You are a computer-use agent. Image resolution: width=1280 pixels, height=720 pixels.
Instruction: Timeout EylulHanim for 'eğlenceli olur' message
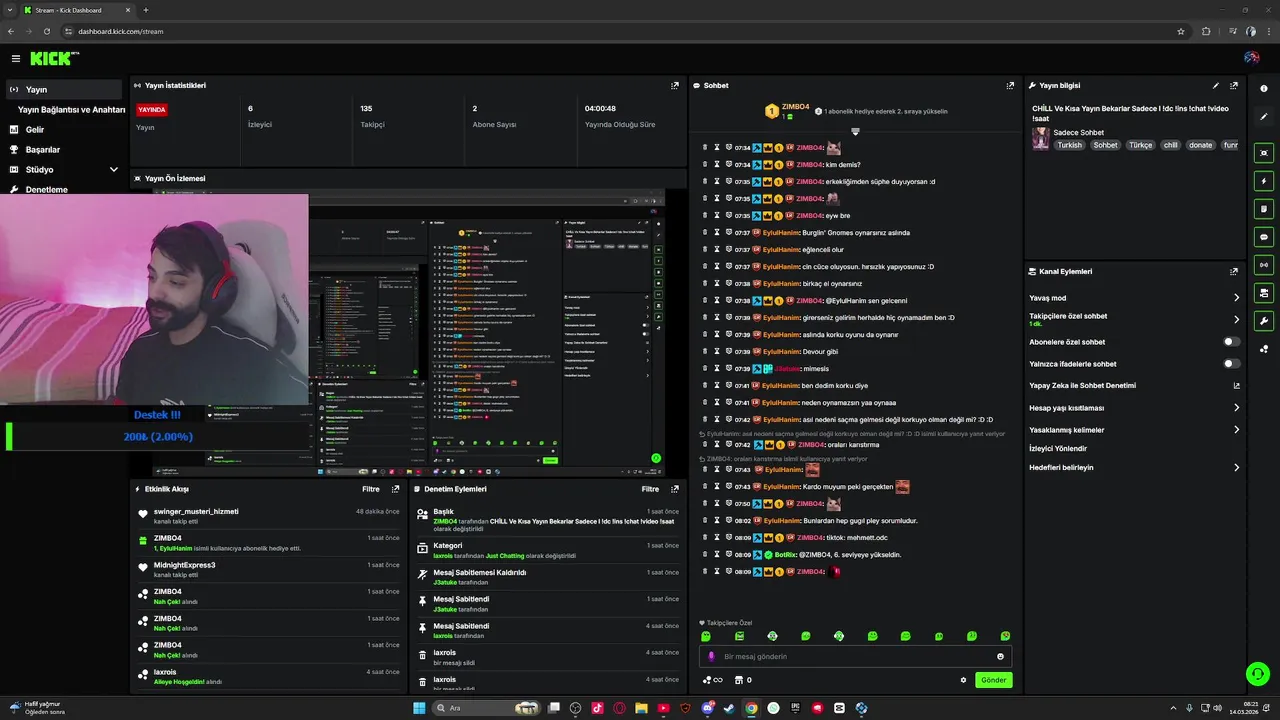716,249
